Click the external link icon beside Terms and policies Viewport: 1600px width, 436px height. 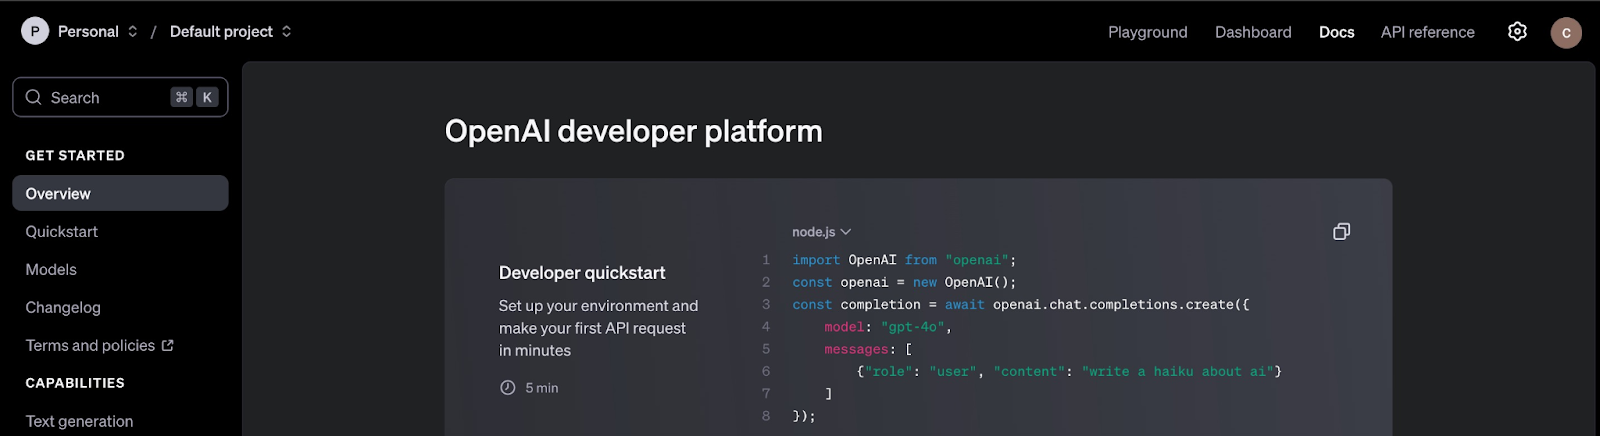(168, 345)
